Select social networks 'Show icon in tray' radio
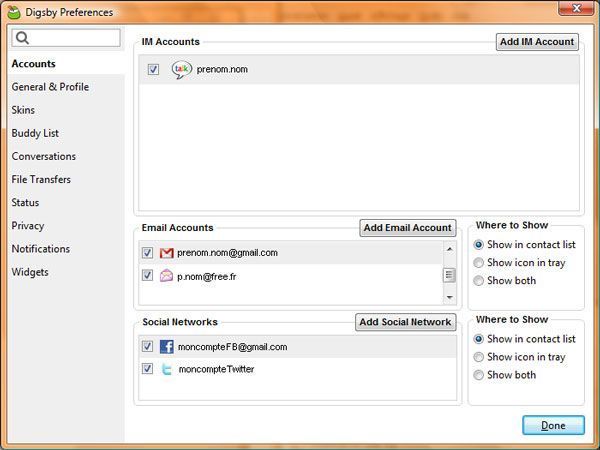 point(478,357)
